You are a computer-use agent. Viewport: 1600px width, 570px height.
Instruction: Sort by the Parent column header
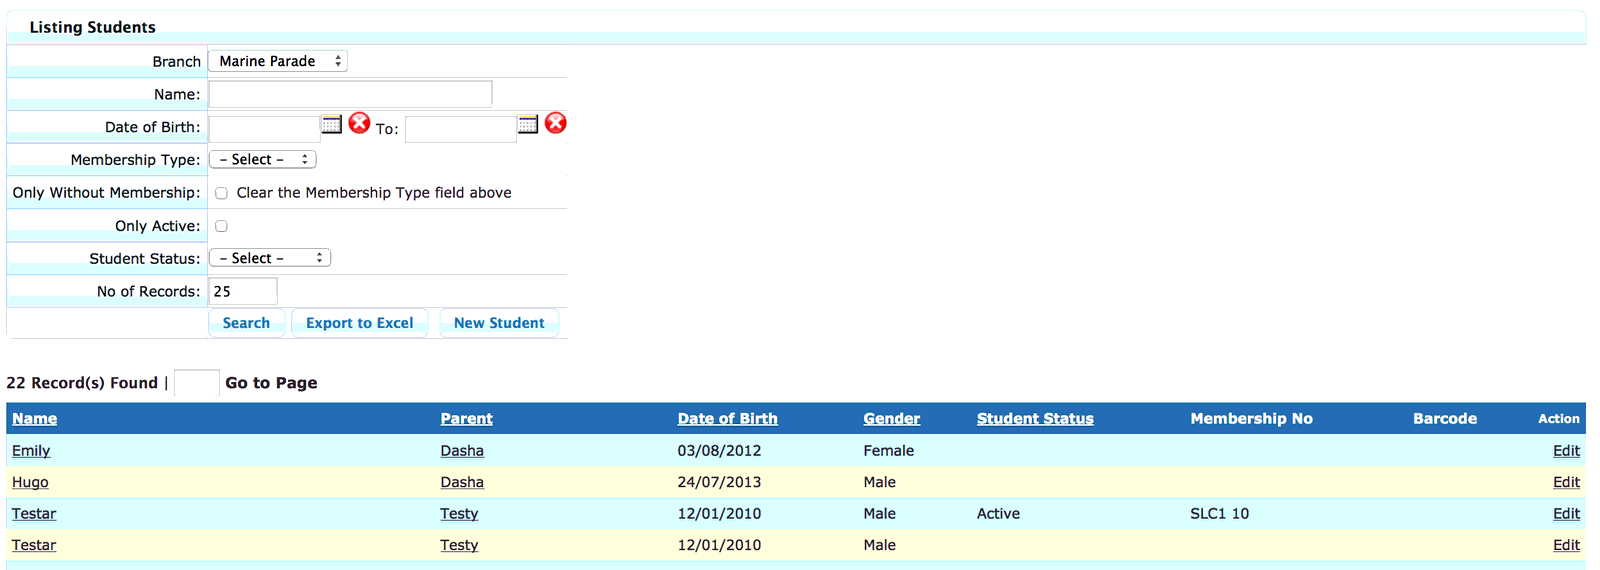[x=466, y=419]
